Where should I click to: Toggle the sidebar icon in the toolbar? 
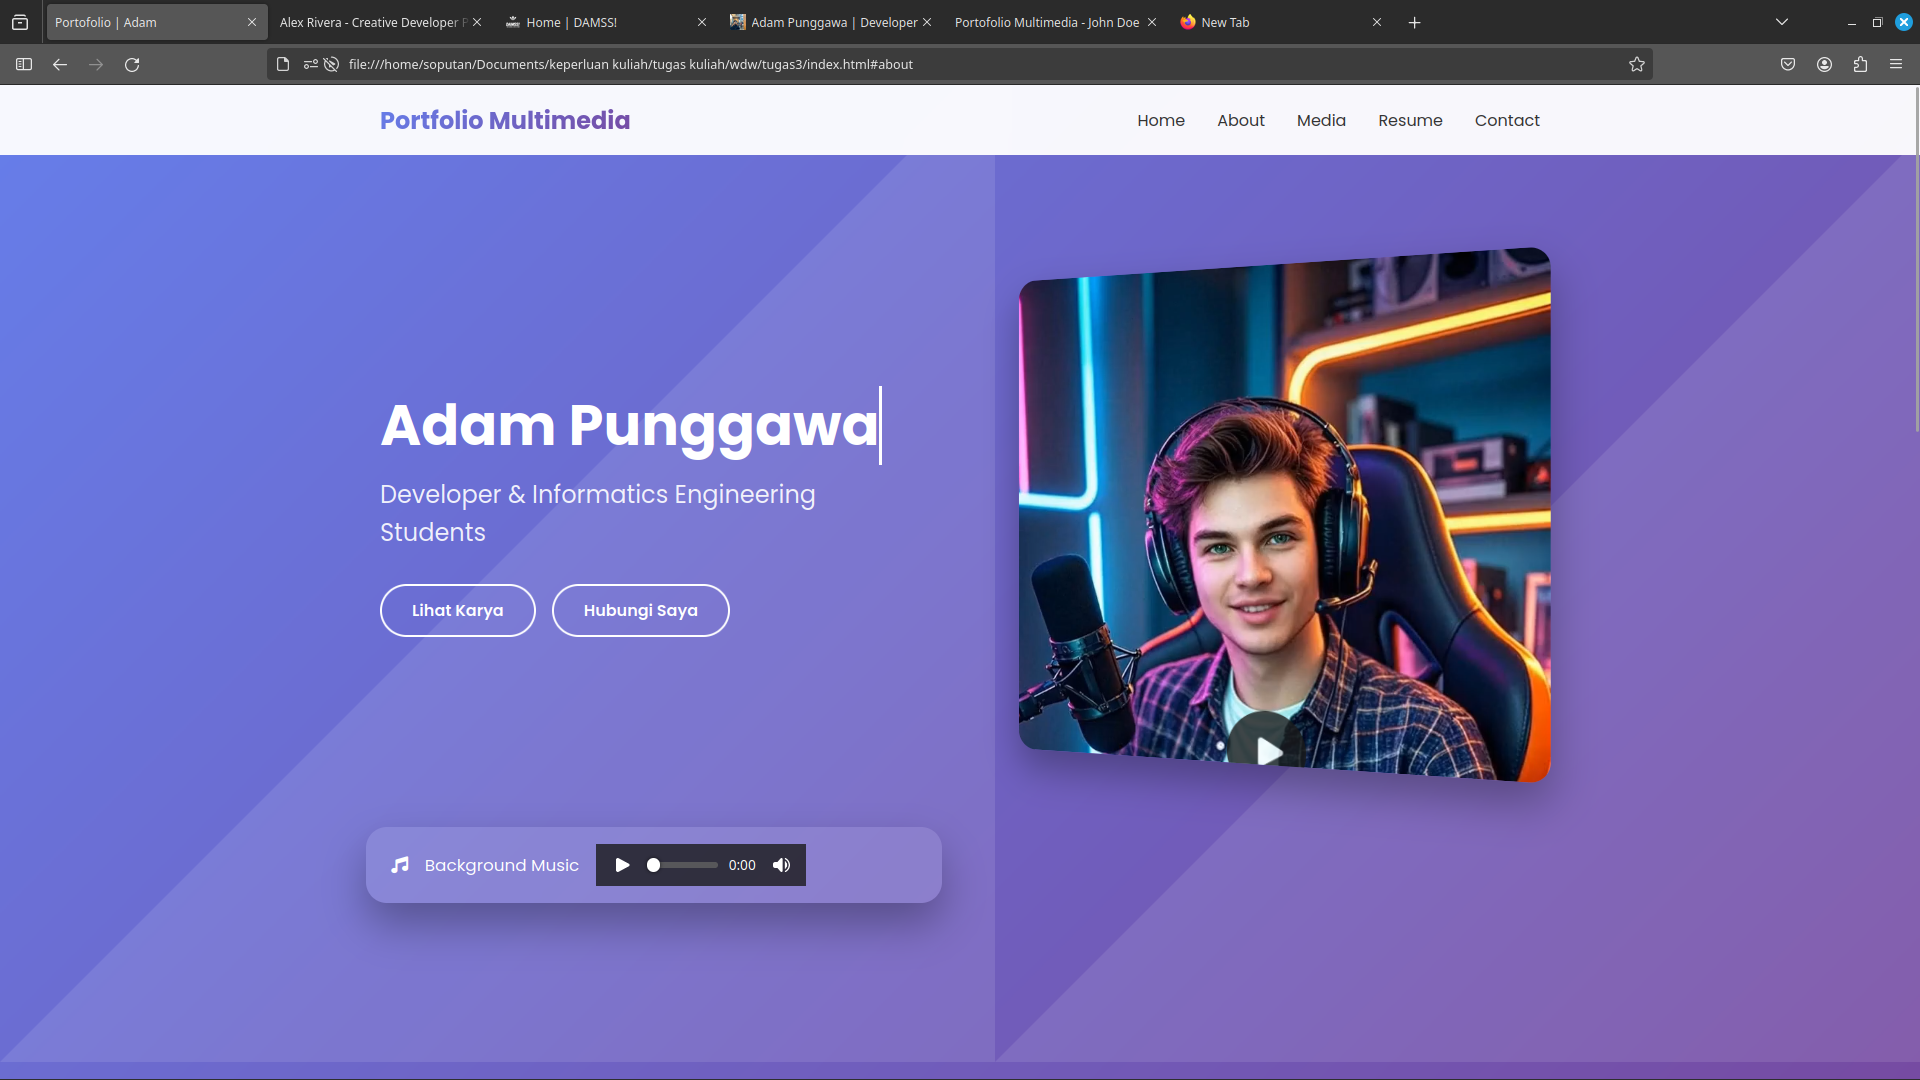(24, 64)
